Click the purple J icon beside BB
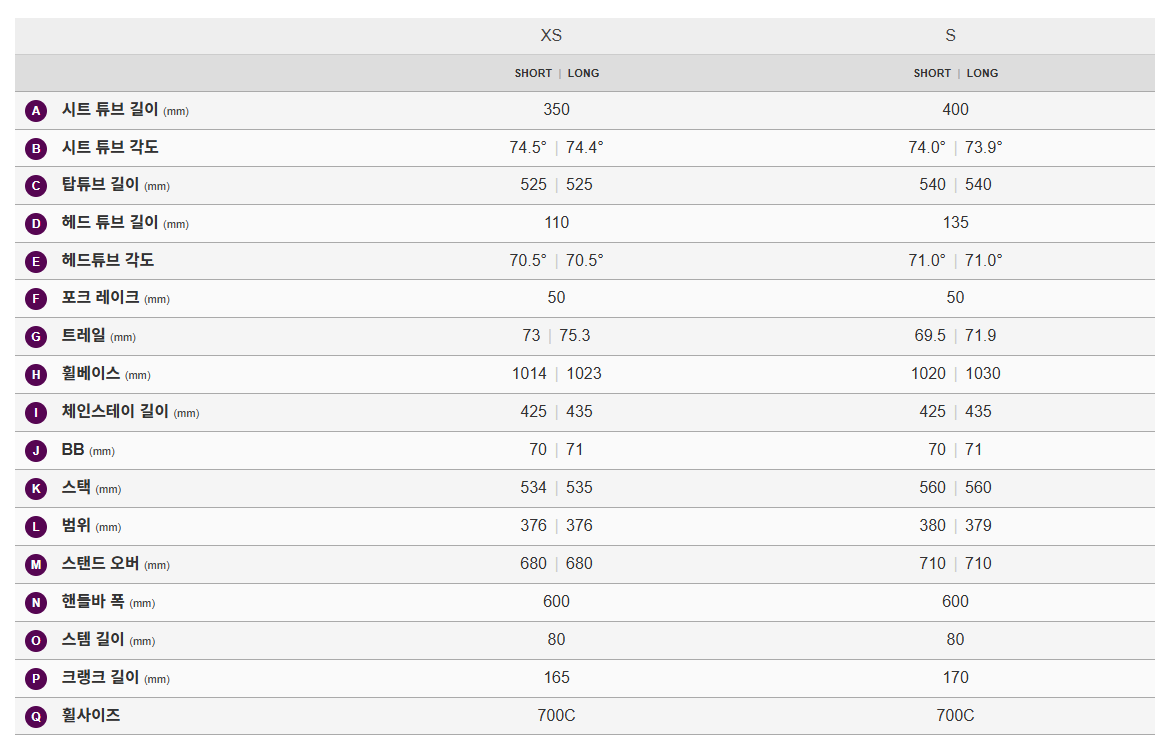The width and height of the screenshot is (1171, 748). [x=36, y=451]
